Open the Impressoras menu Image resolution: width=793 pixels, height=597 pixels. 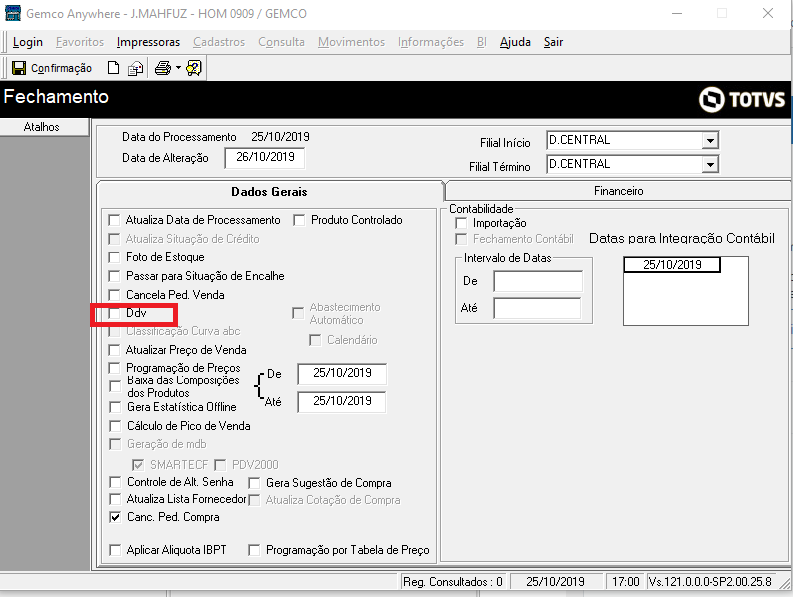coord(148,42)
